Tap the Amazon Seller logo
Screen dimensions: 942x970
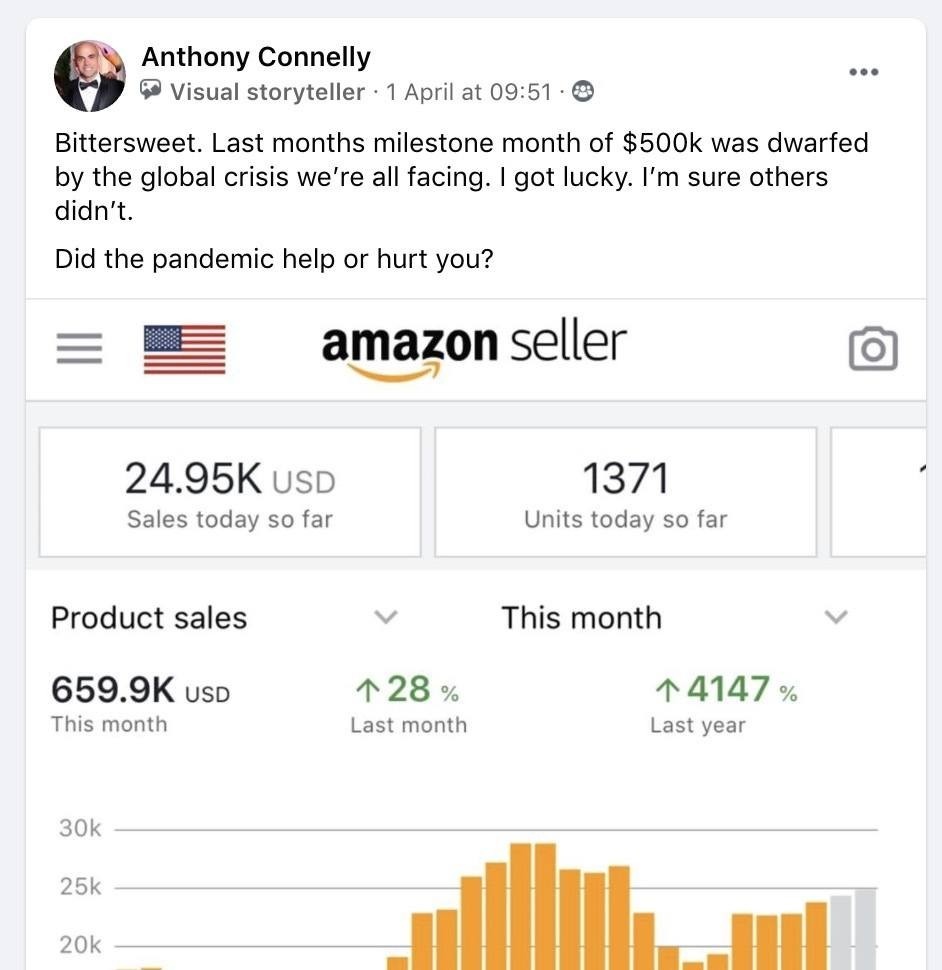(x=473, y=349)
